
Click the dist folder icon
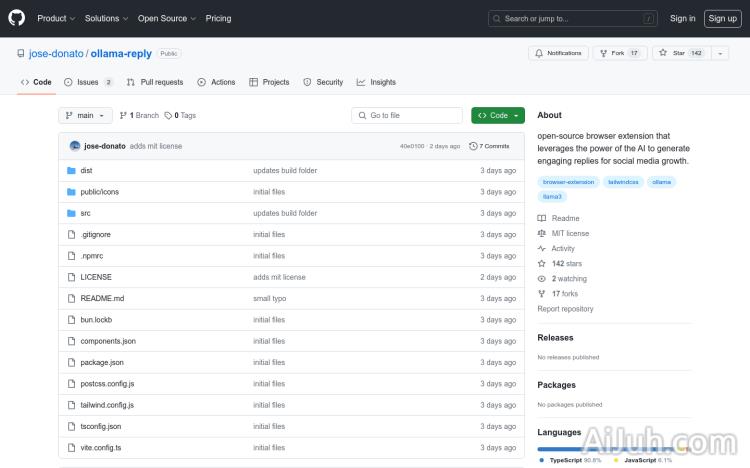point(71,170)
